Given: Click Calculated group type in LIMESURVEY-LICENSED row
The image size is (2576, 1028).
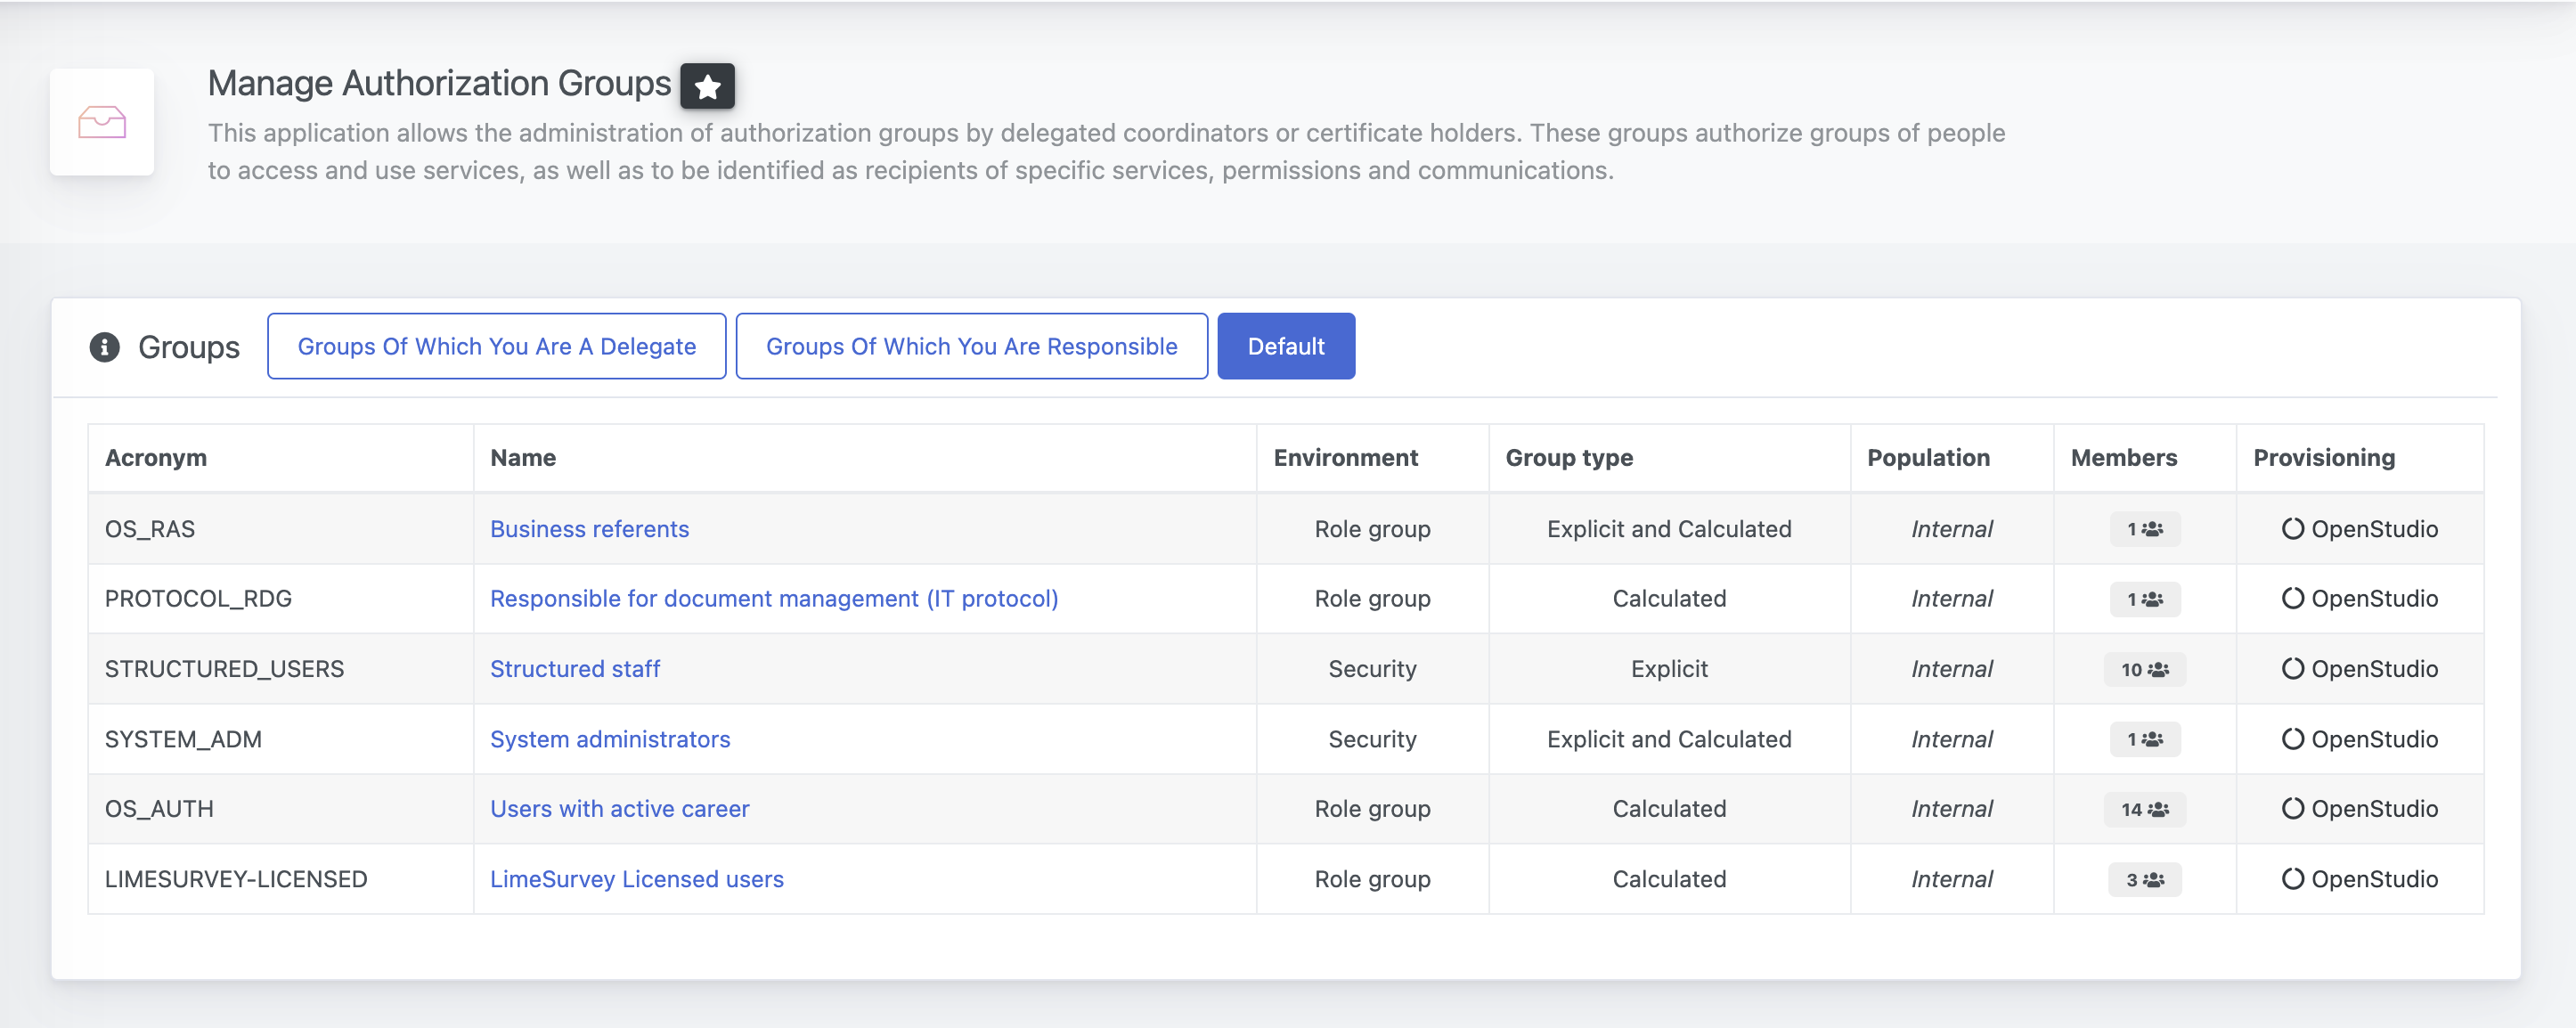Looking at the screenshot, I should click(1669, 879).
